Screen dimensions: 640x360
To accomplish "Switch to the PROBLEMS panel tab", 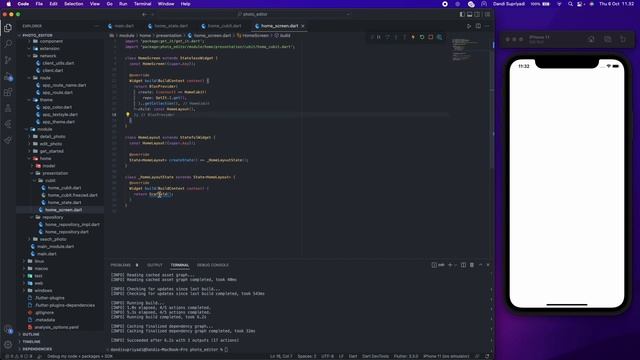I will pyautogui.click(x=121, y=265).
